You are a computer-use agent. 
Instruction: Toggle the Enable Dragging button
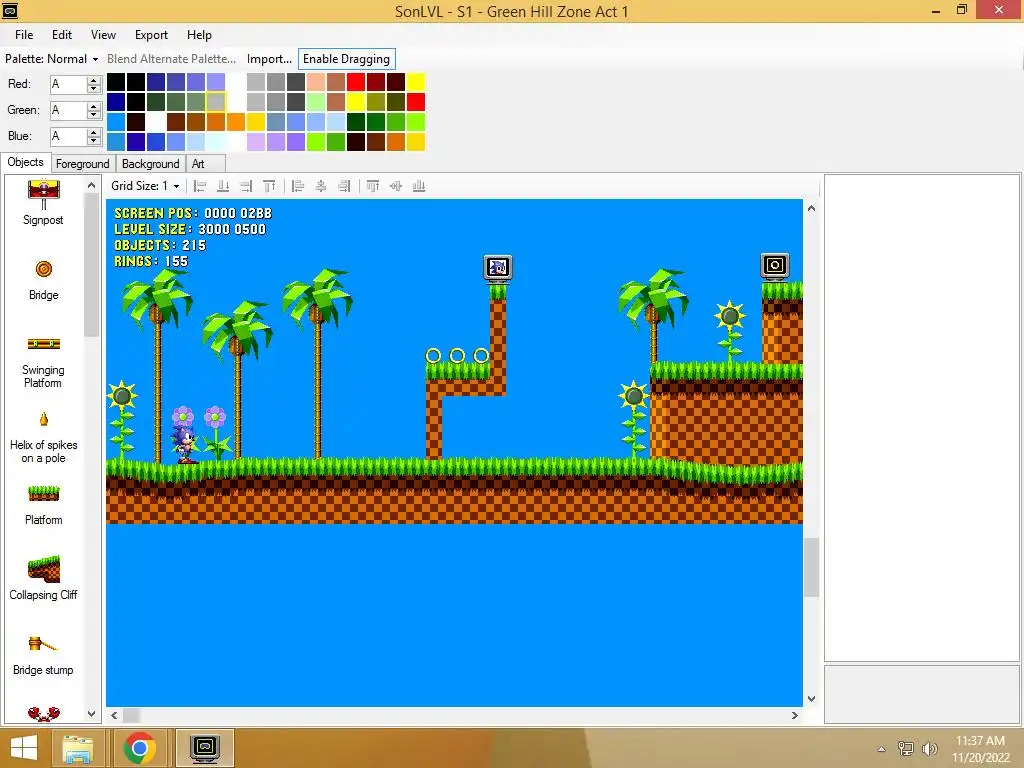click(346, 59)
